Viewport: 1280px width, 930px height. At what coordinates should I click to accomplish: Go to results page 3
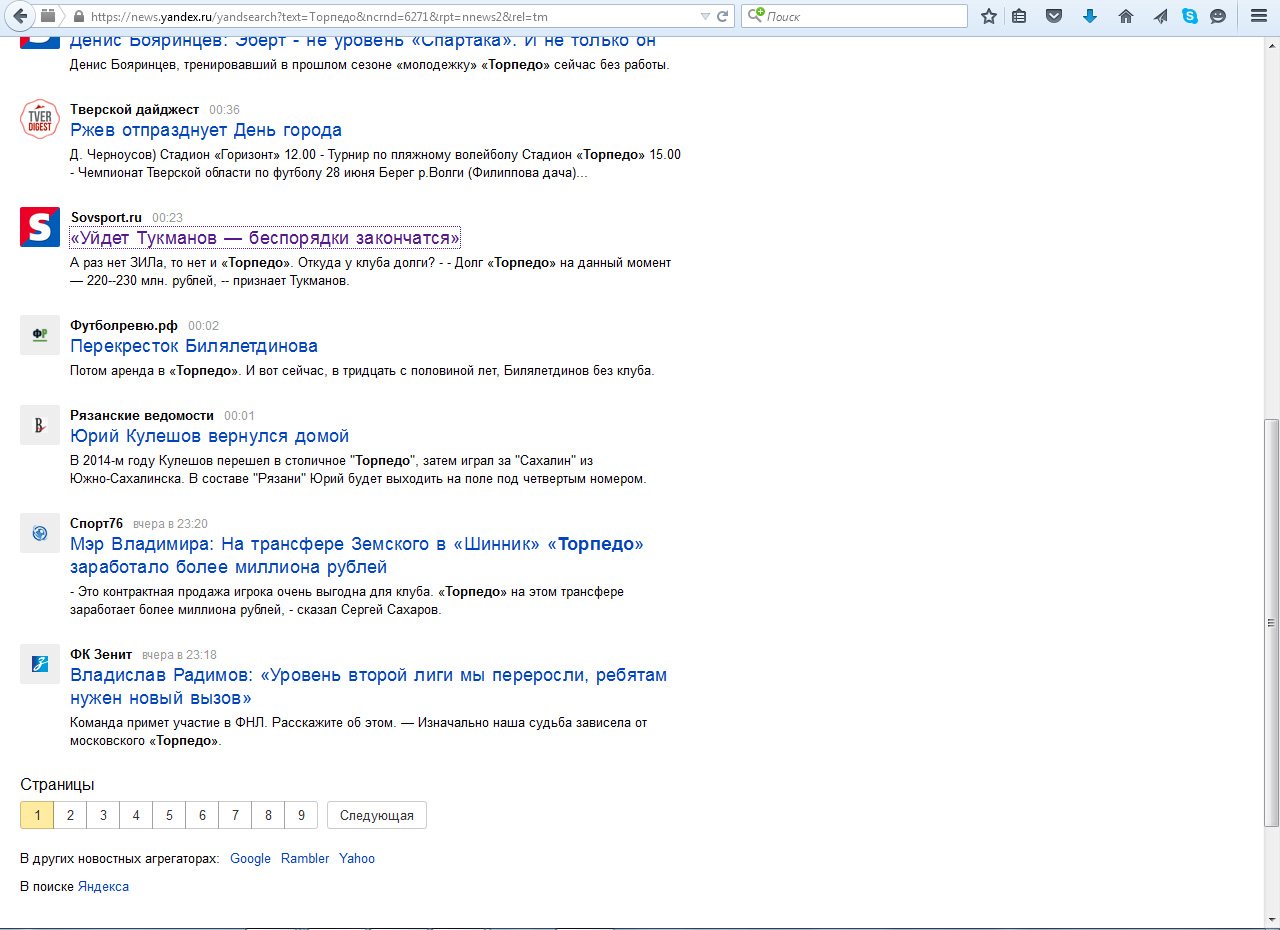103,815
